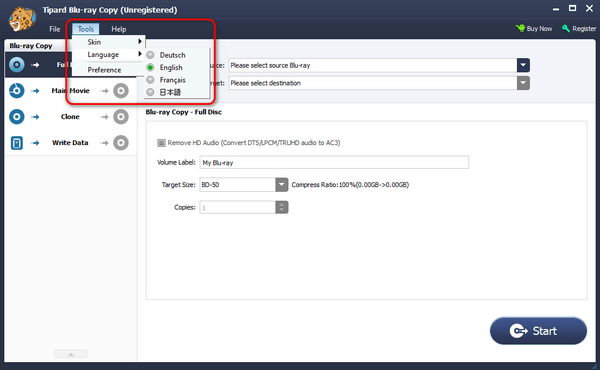Image resolution: width=600 pixels, height=370 pixels.
Task: Click the blue arrow beside Write Data
Action: click(35, 143)
